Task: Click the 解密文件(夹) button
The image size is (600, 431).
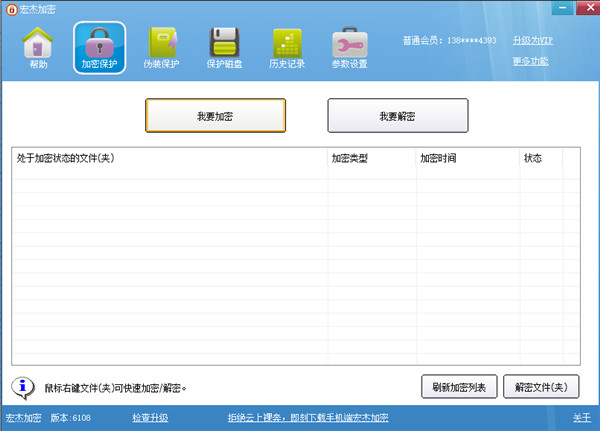Action: click(x=541, y=387)
